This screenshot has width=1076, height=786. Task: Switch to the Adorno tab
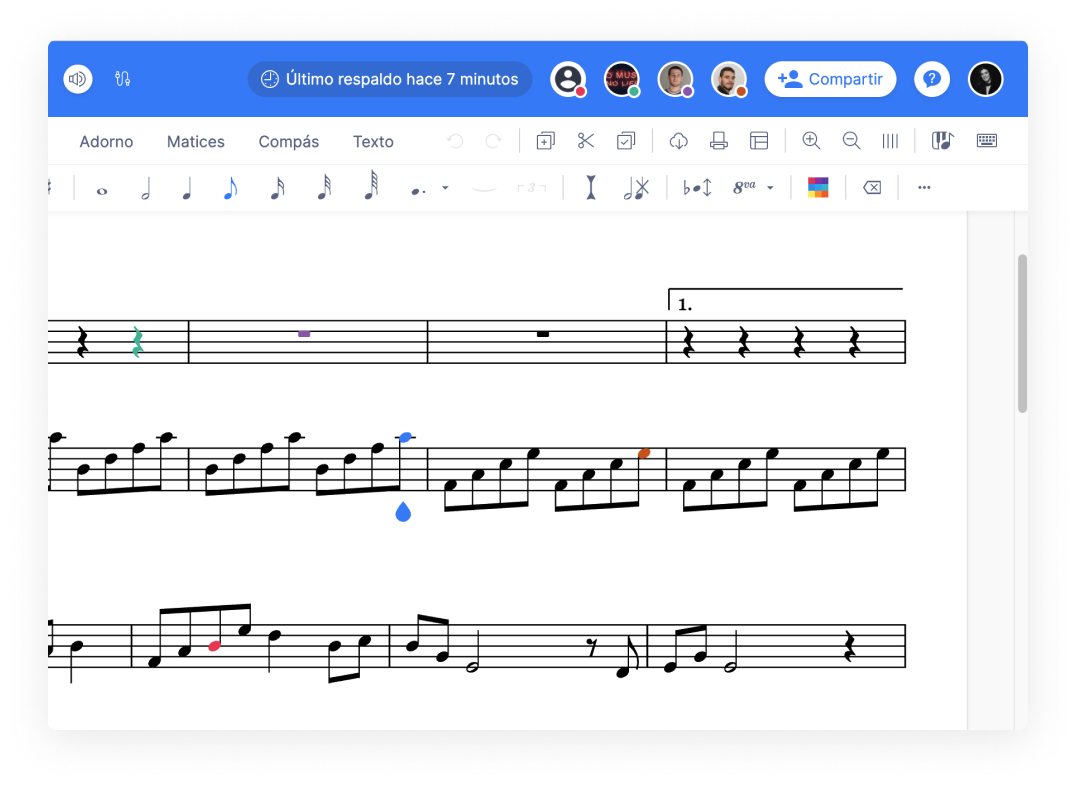coord(106,141)
